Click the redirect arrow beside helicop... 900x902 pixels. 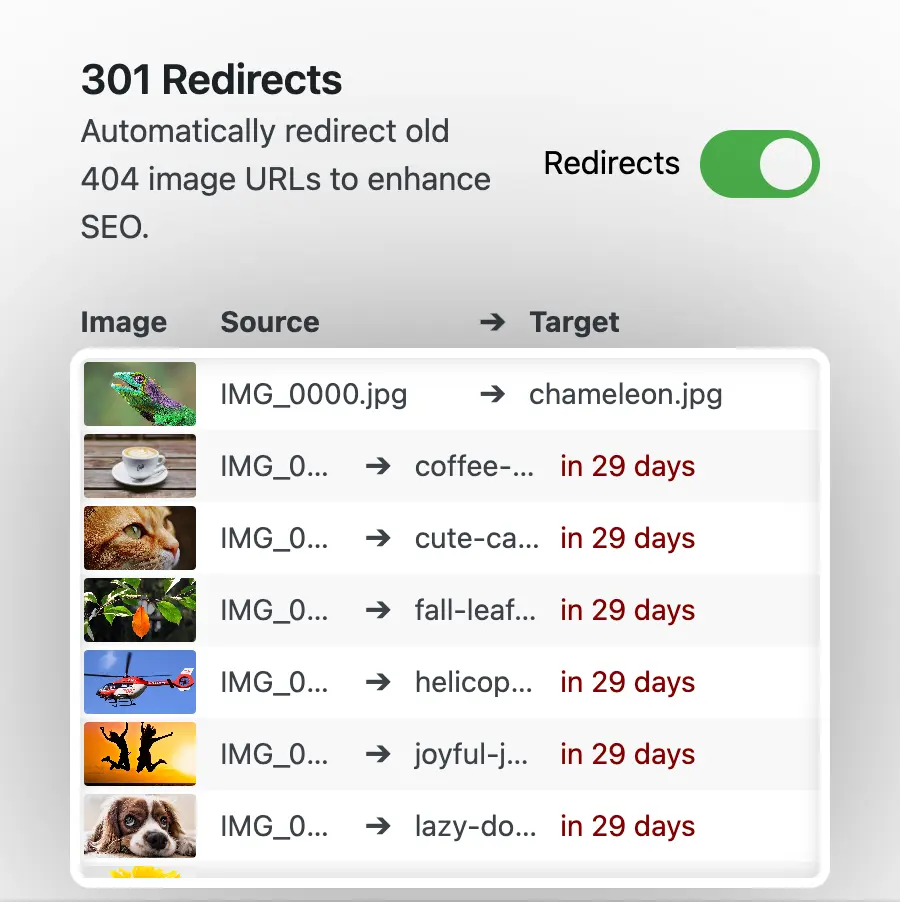click(x=377, y=682)
